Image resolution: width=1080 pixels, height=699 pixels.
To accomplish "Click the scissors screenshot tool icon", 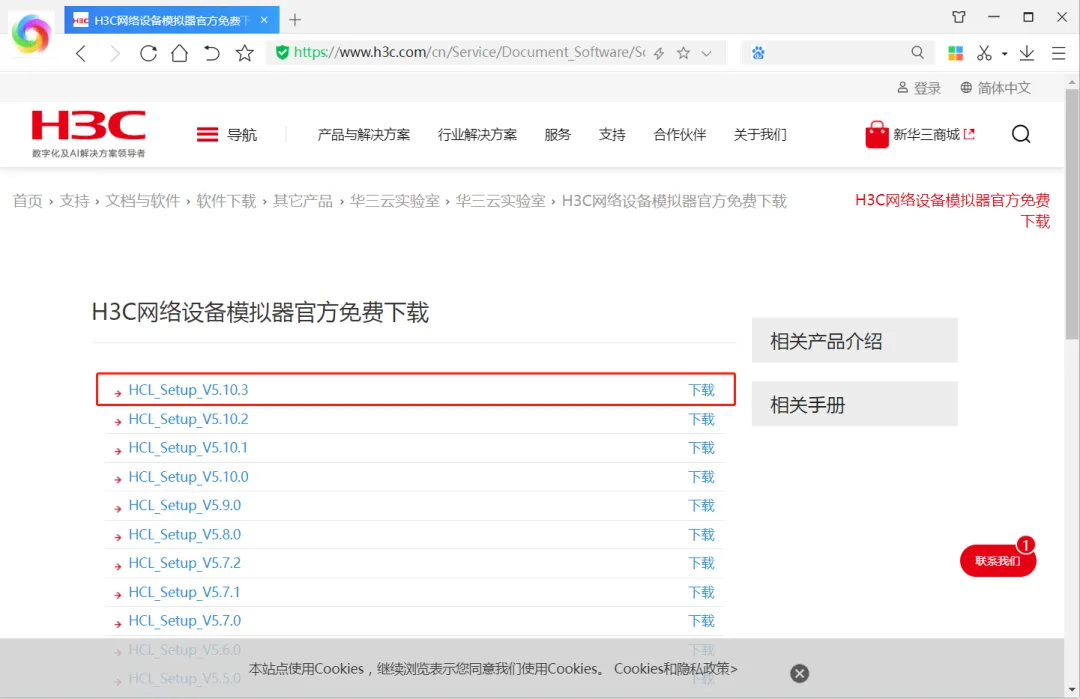I will pos(984,53).
